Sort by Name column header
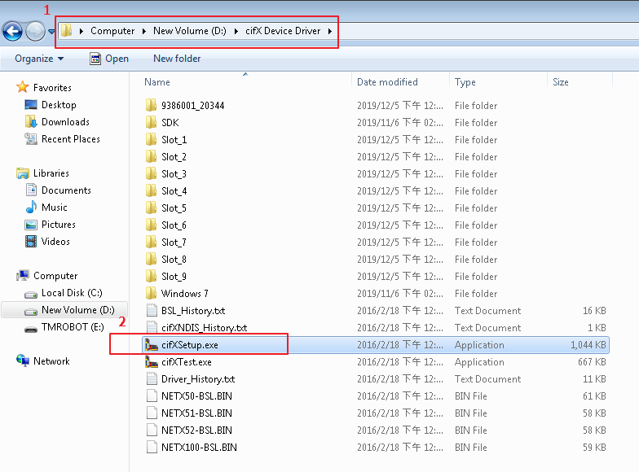Screen dimensions: 639x472 [x=157, y=82]
